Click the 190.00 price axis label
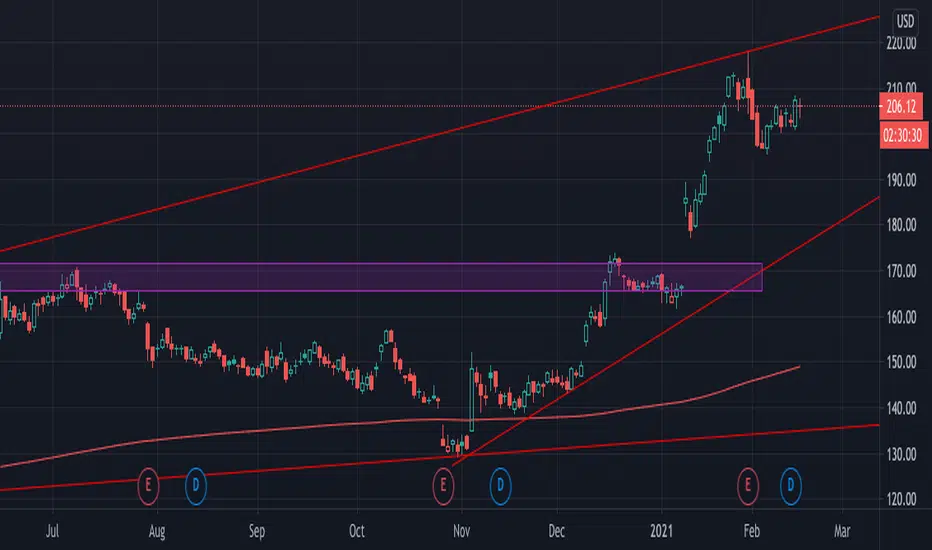 click(901, 180)
